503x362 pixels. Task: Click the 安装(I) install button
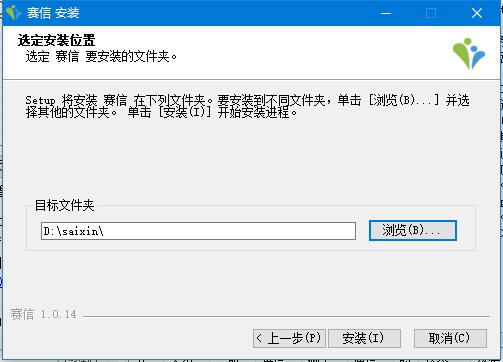pyautogui.click(x=364, y=338)
